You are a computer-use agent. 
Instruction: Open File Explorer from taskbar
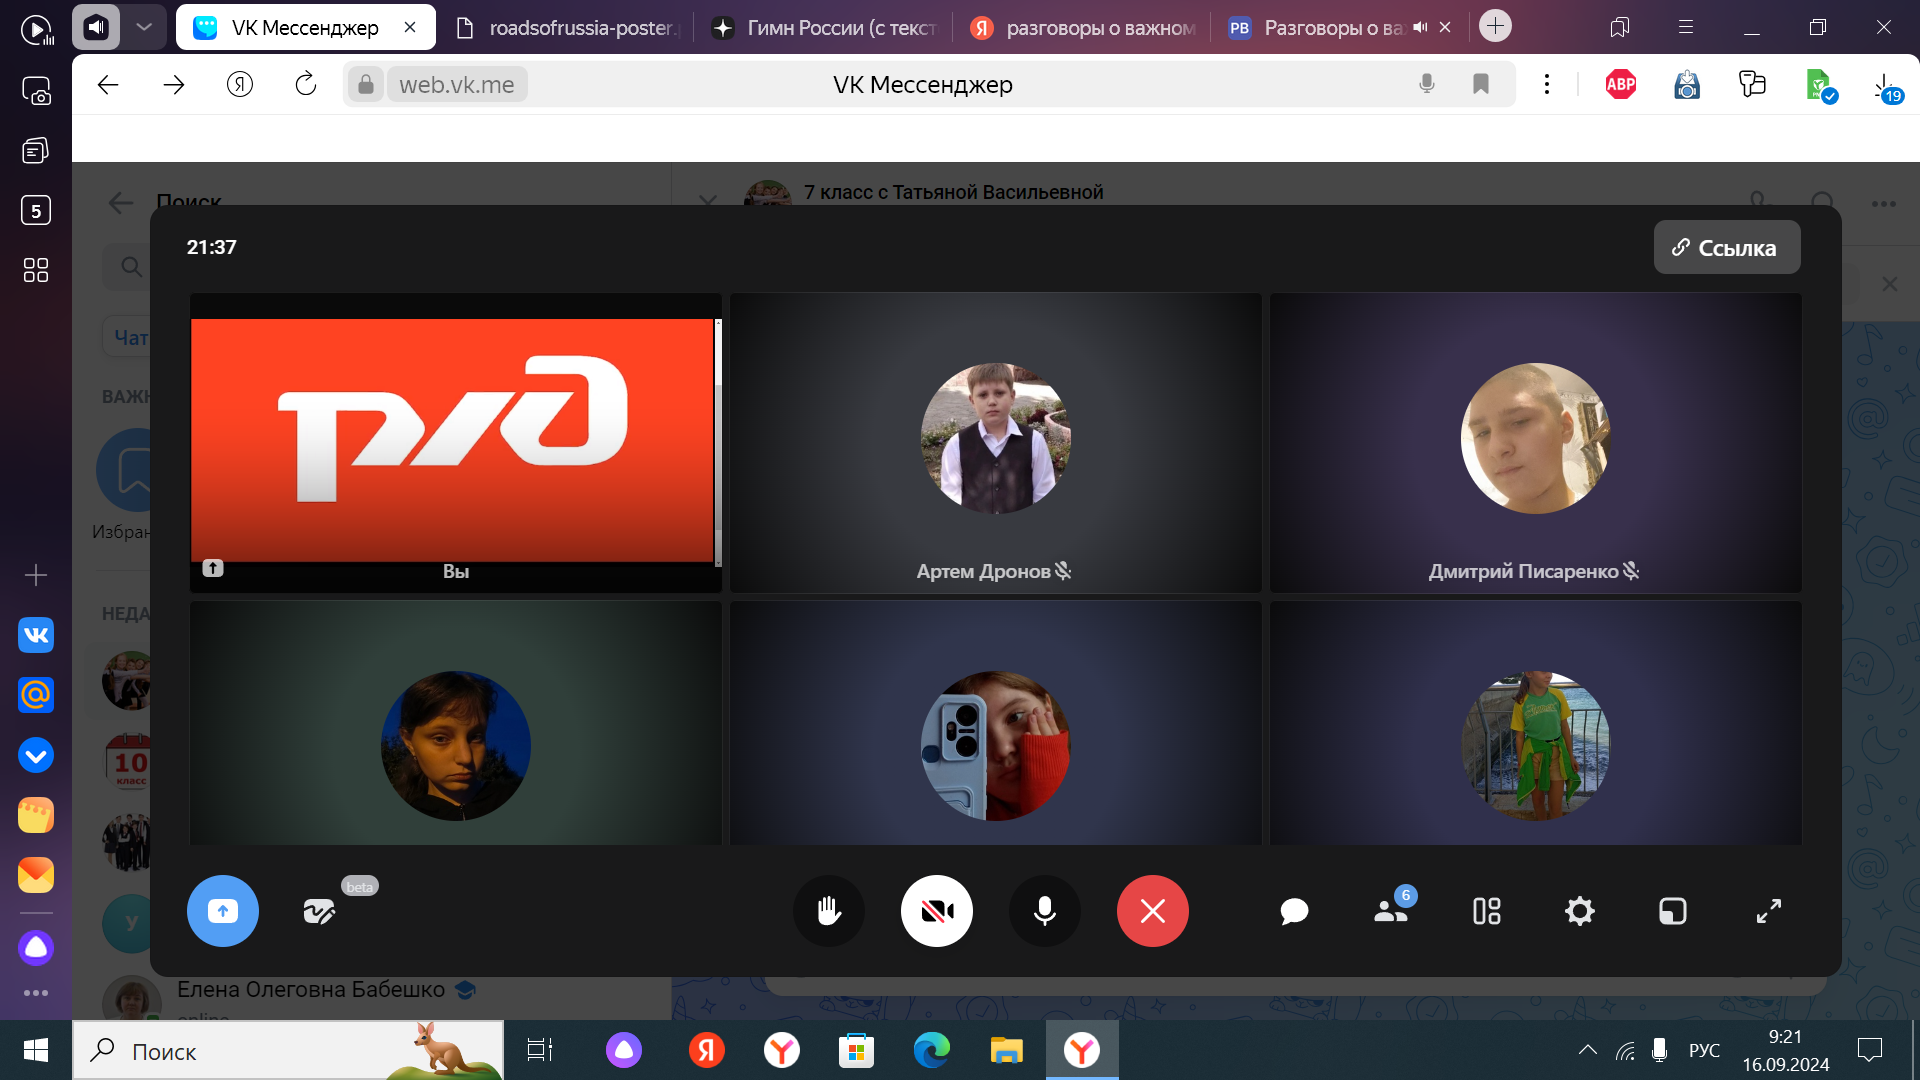[1007, 1051]
